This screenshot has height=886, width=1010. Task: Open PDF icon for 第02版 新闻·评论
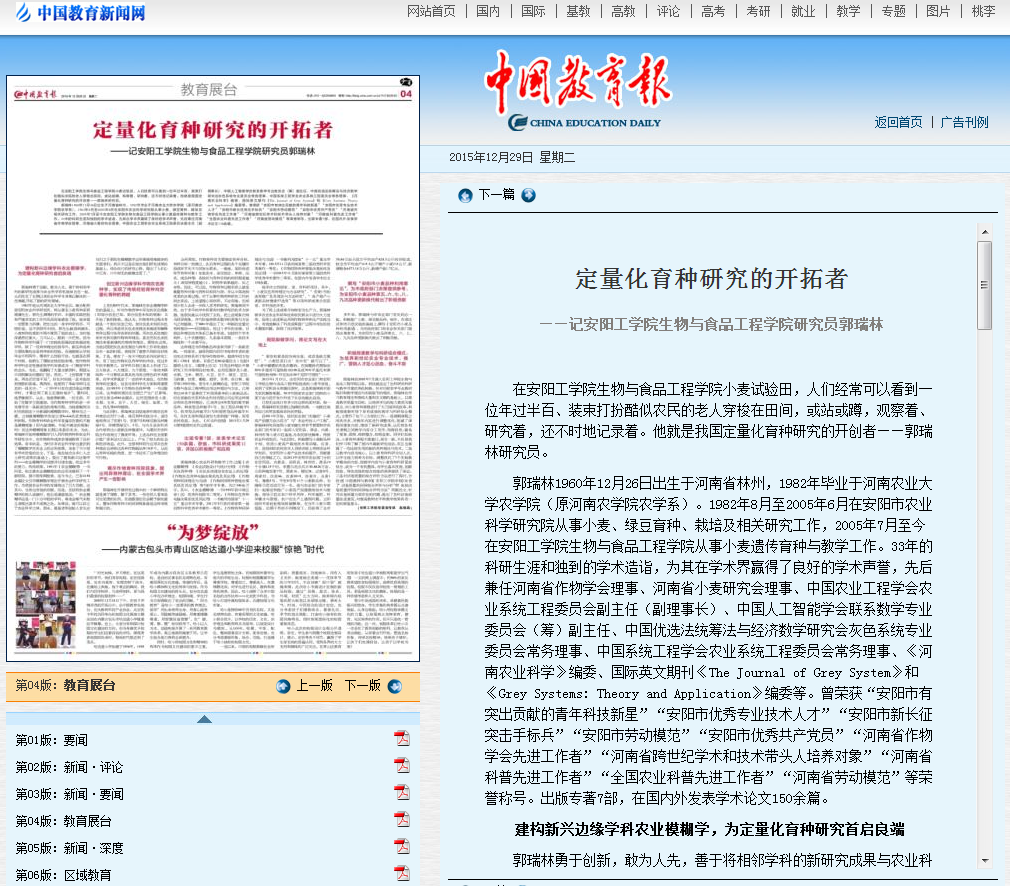click(x=402, y=766)
